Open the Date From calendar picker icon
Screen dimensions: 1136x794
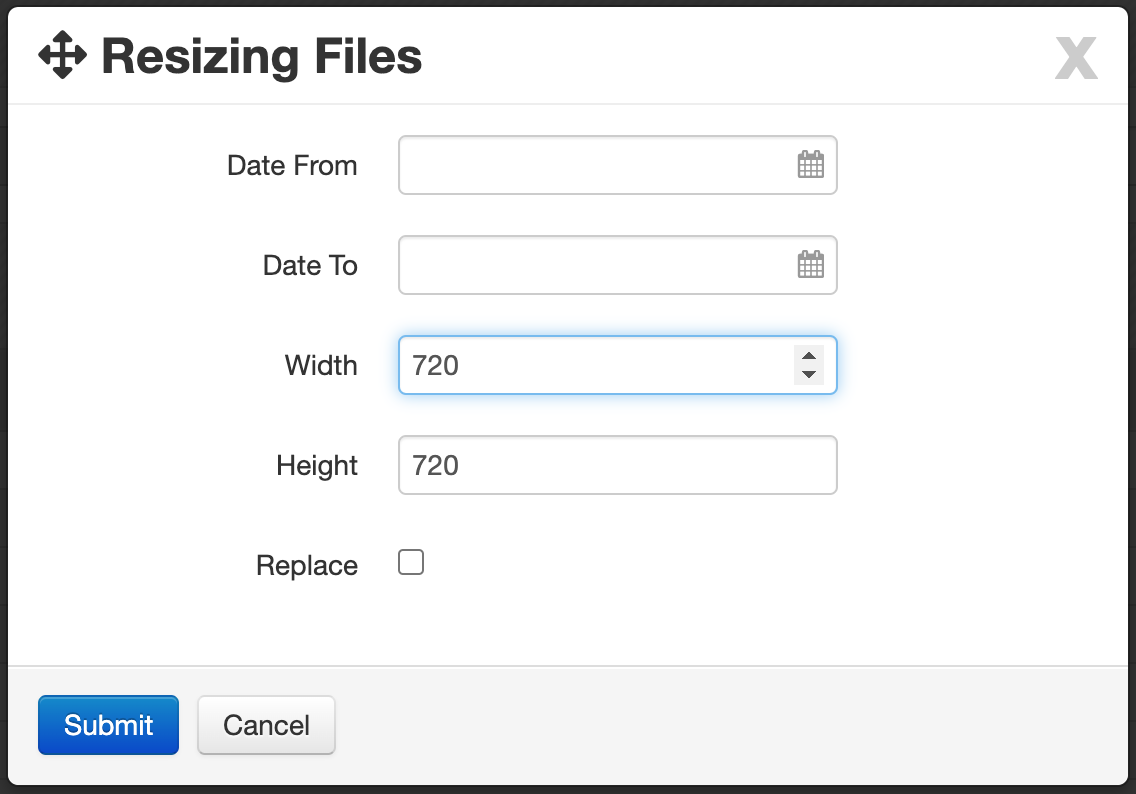tap(810, 164)
